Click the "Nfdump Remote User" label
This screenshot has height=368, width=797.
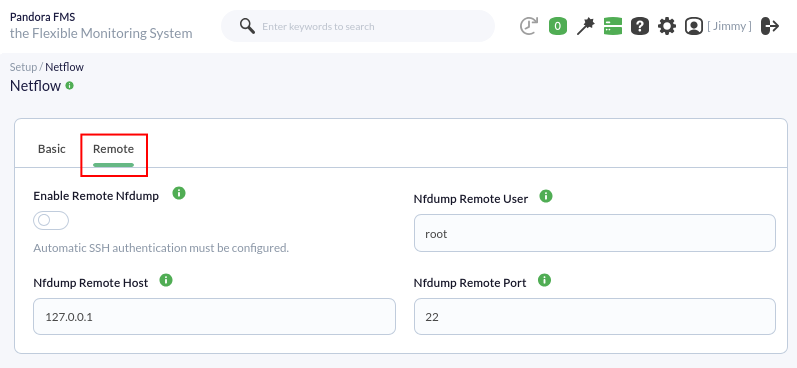(x=471, y=199)
